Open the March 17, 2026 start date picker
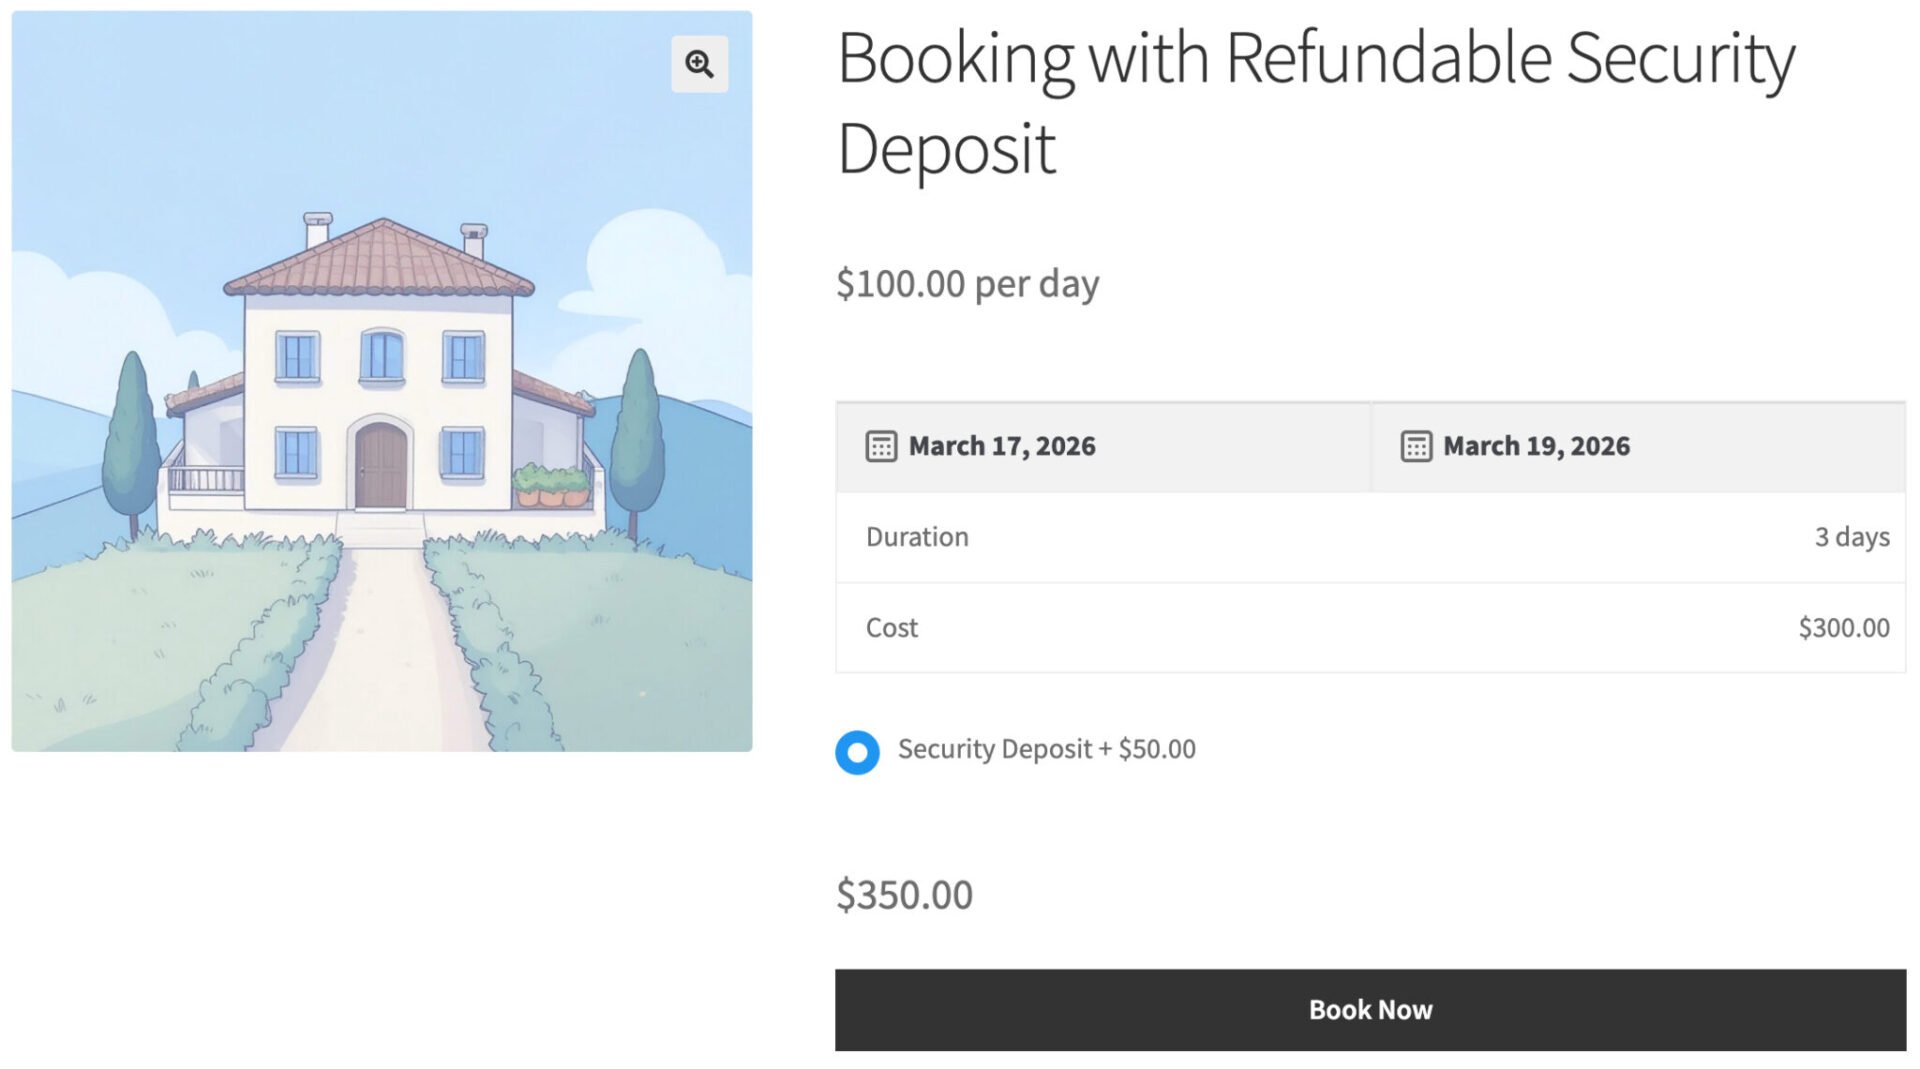Screen dimensions: 1920x1069 click(x=1001, y=446)
